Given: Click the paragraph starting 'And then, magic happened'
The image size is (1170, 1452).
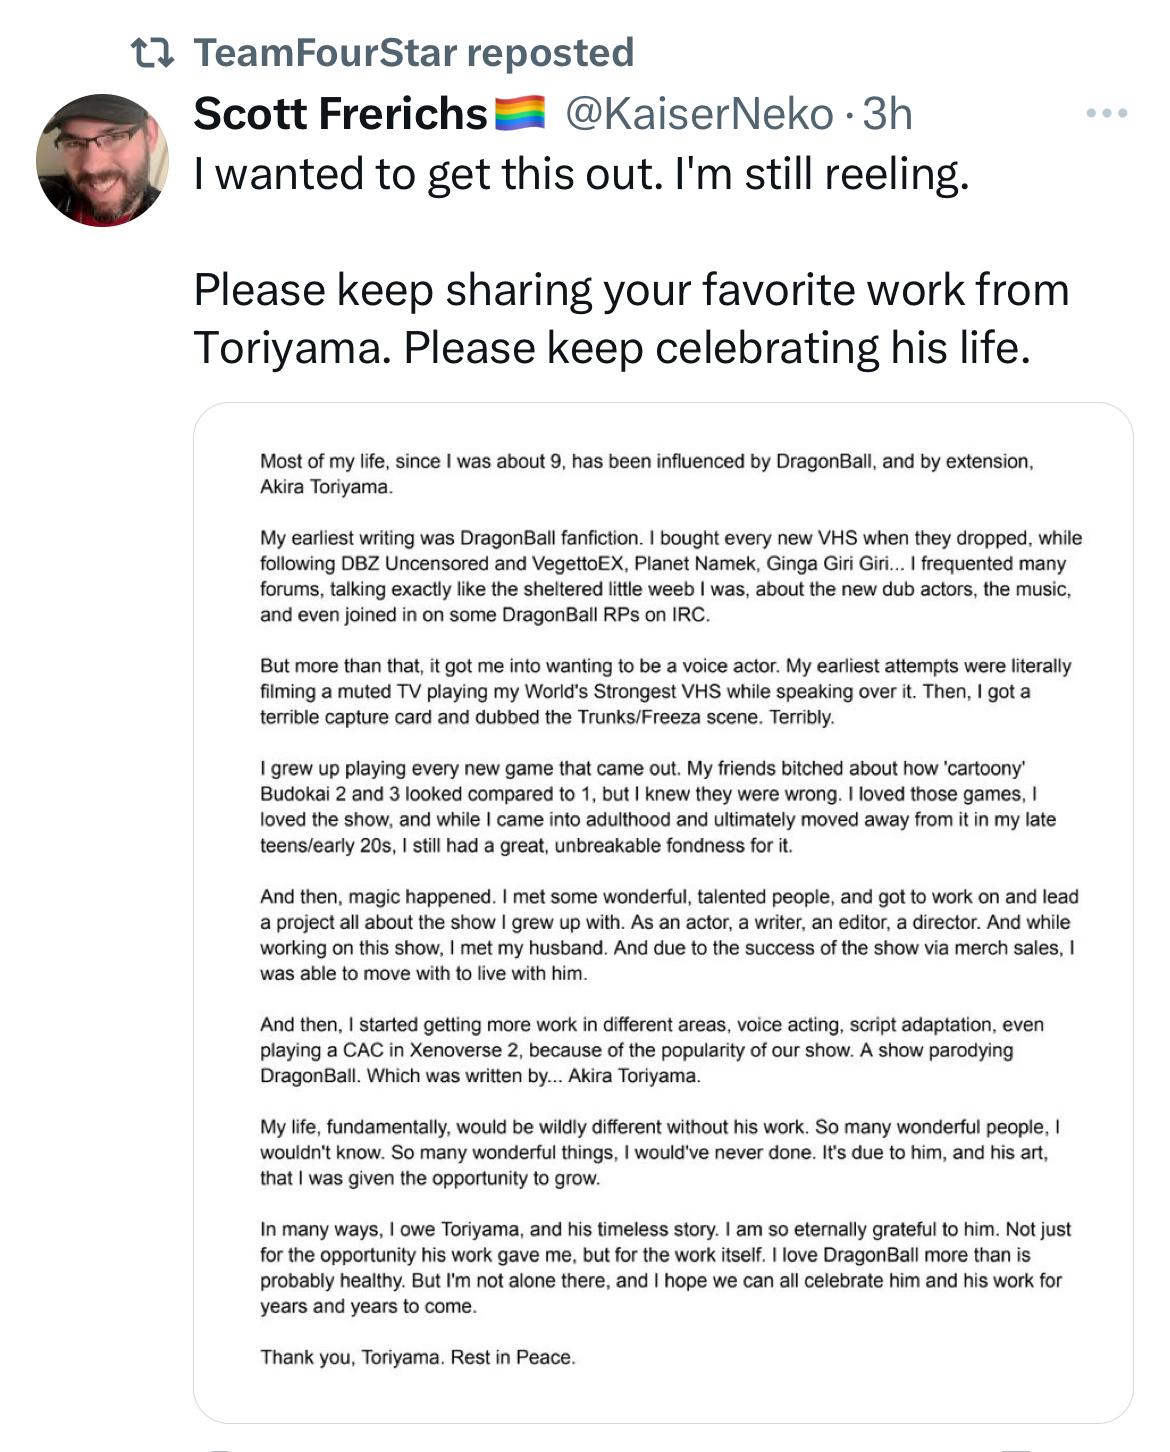Looking at the screenshot, I should pos(669,934).
